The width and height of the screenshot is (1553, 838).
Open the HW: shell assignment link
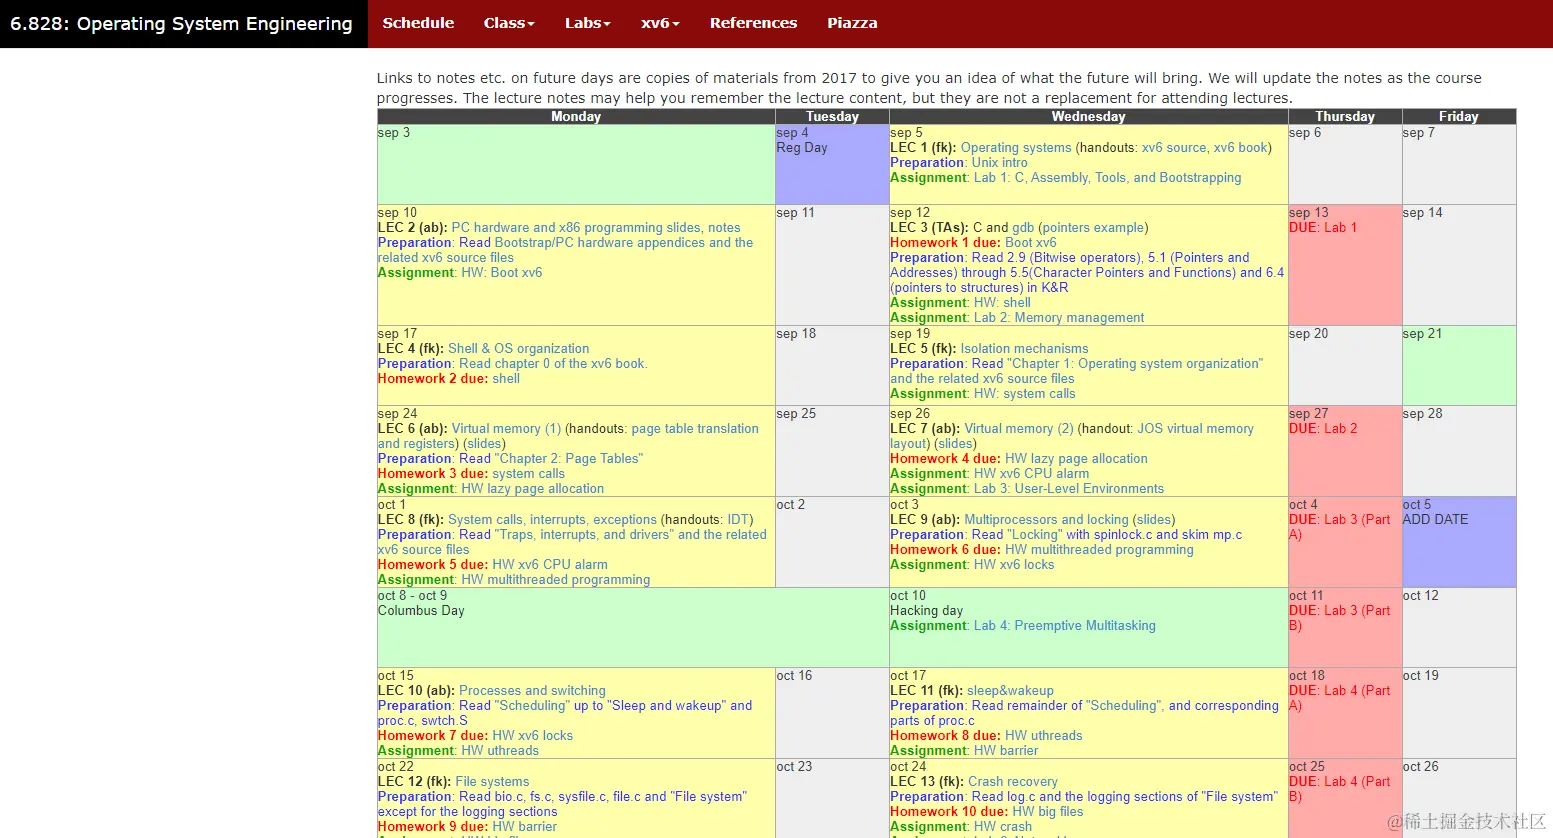point(1002,303)
